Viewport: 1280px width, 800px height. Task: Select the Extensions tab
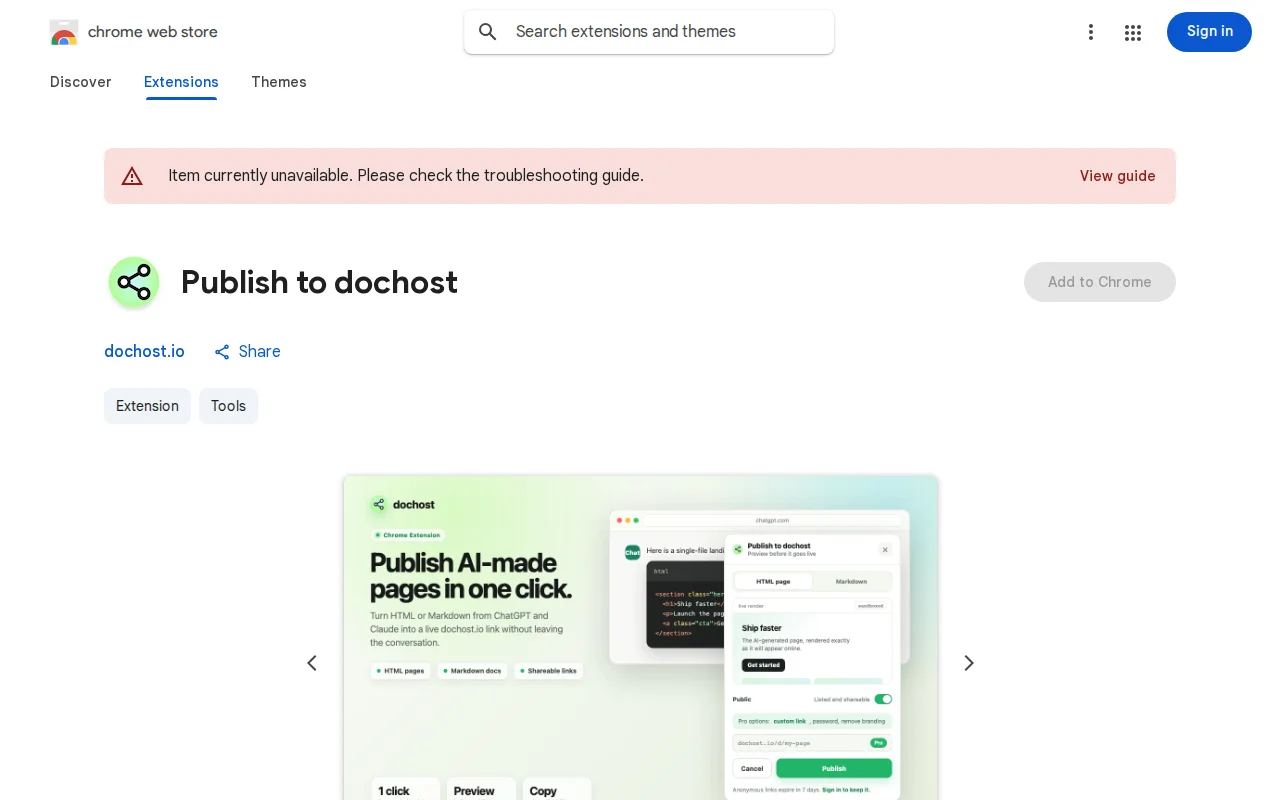(x=181, y=82)
